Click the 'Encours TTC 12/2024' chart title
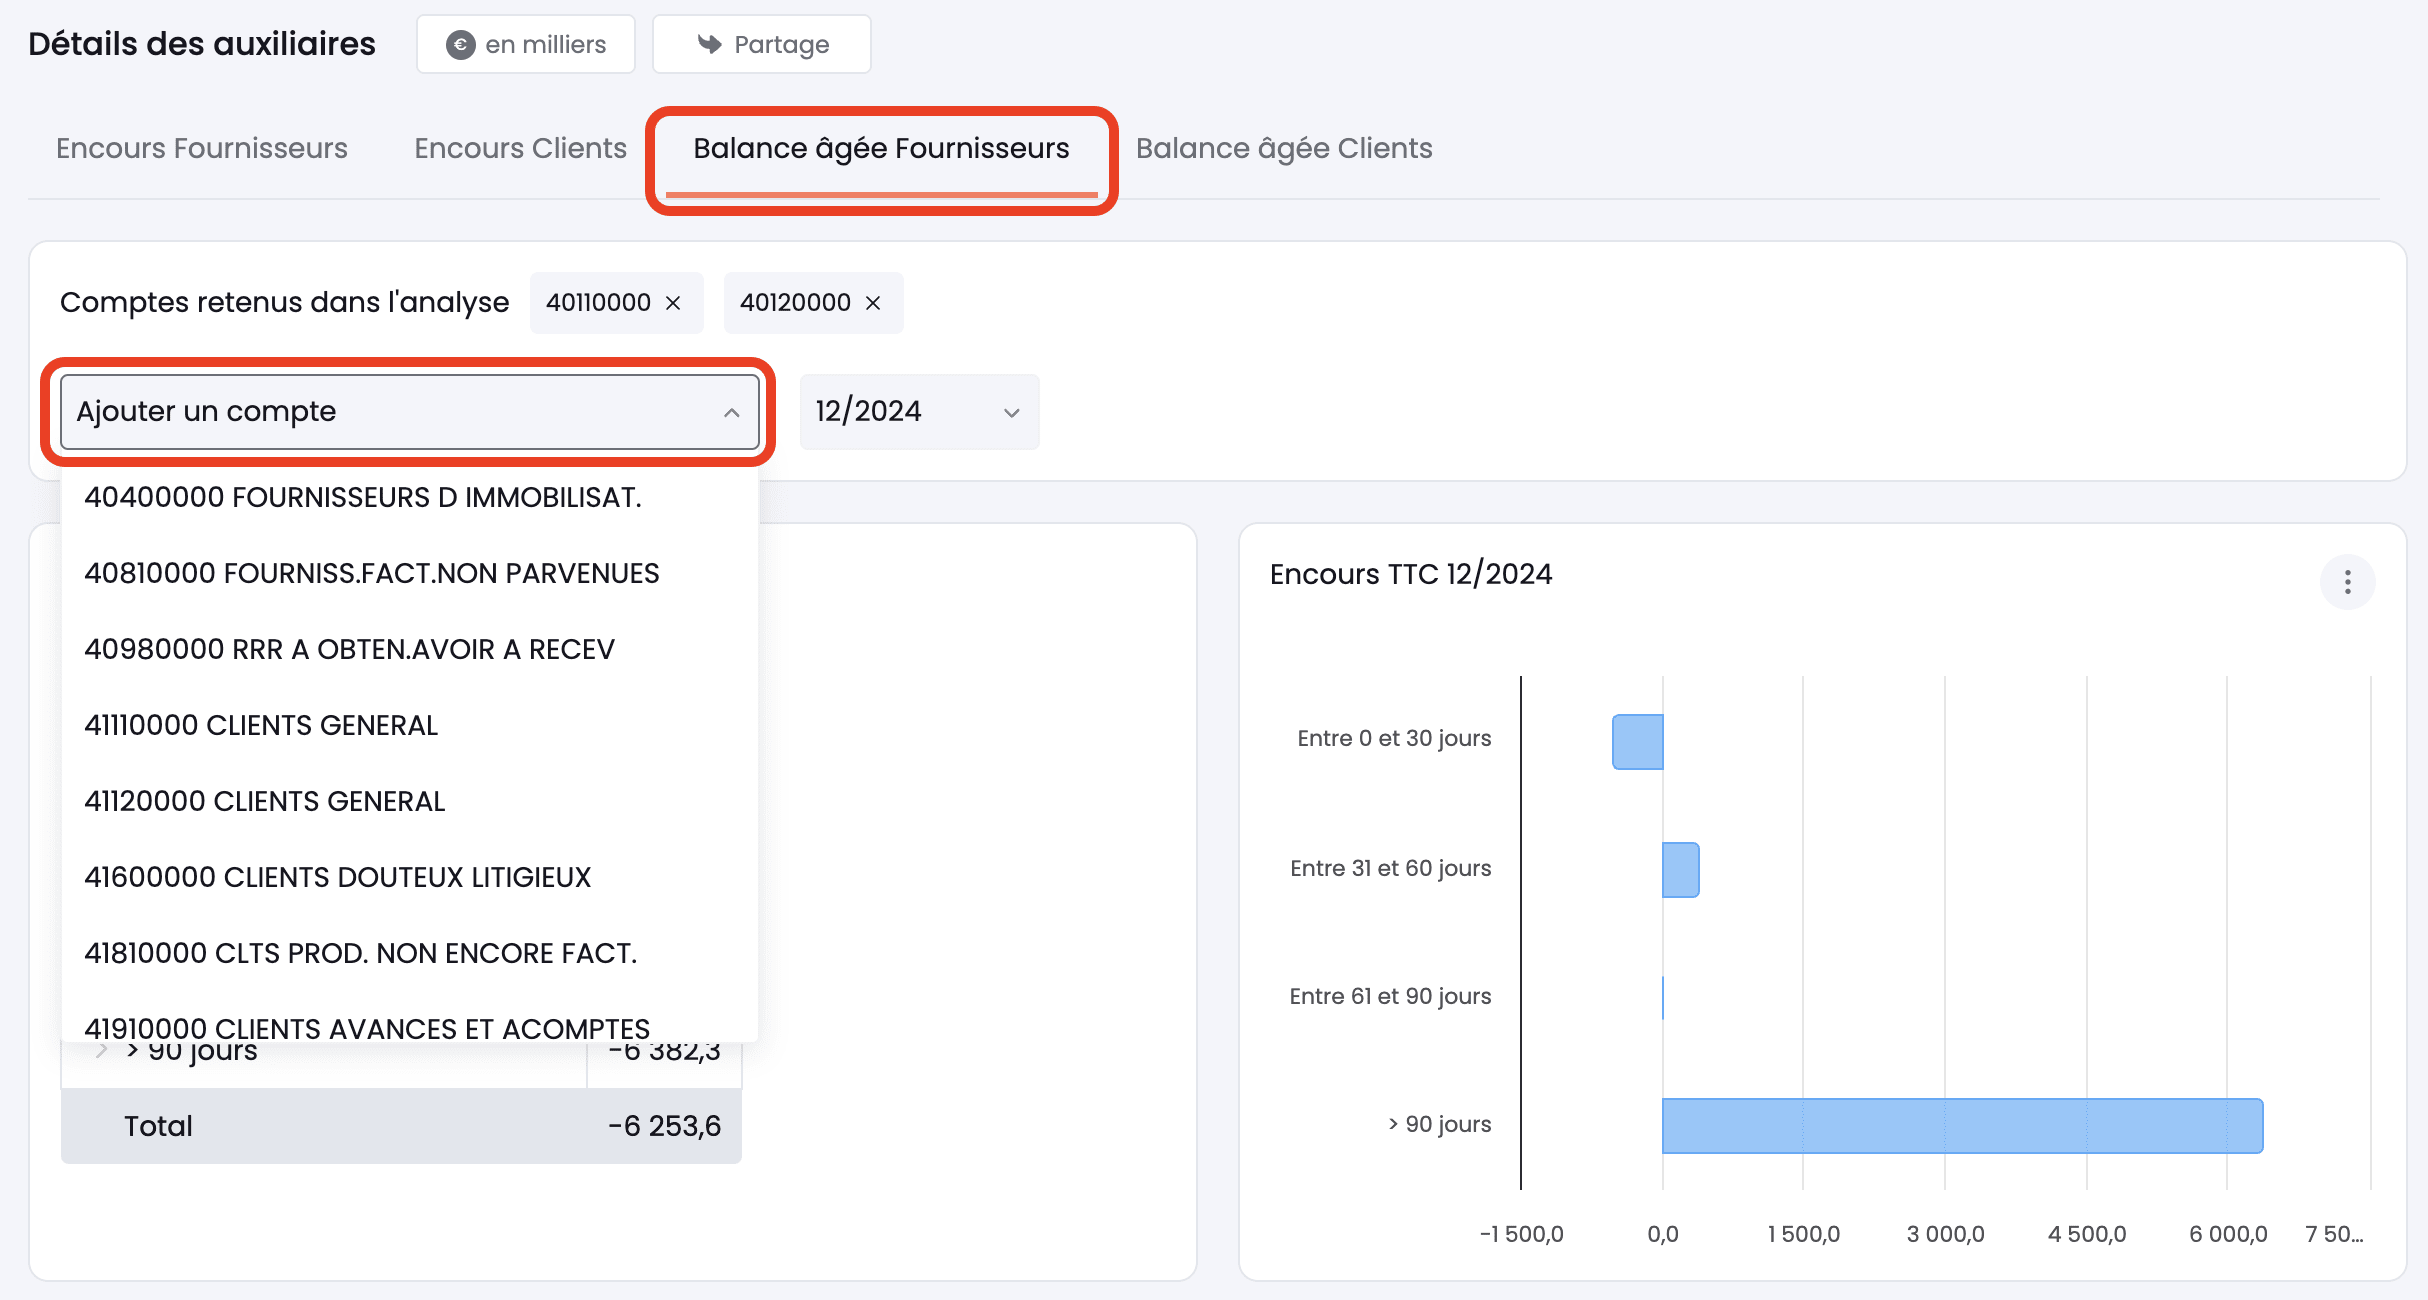2428x1300 pixels. click(1411, 574)
